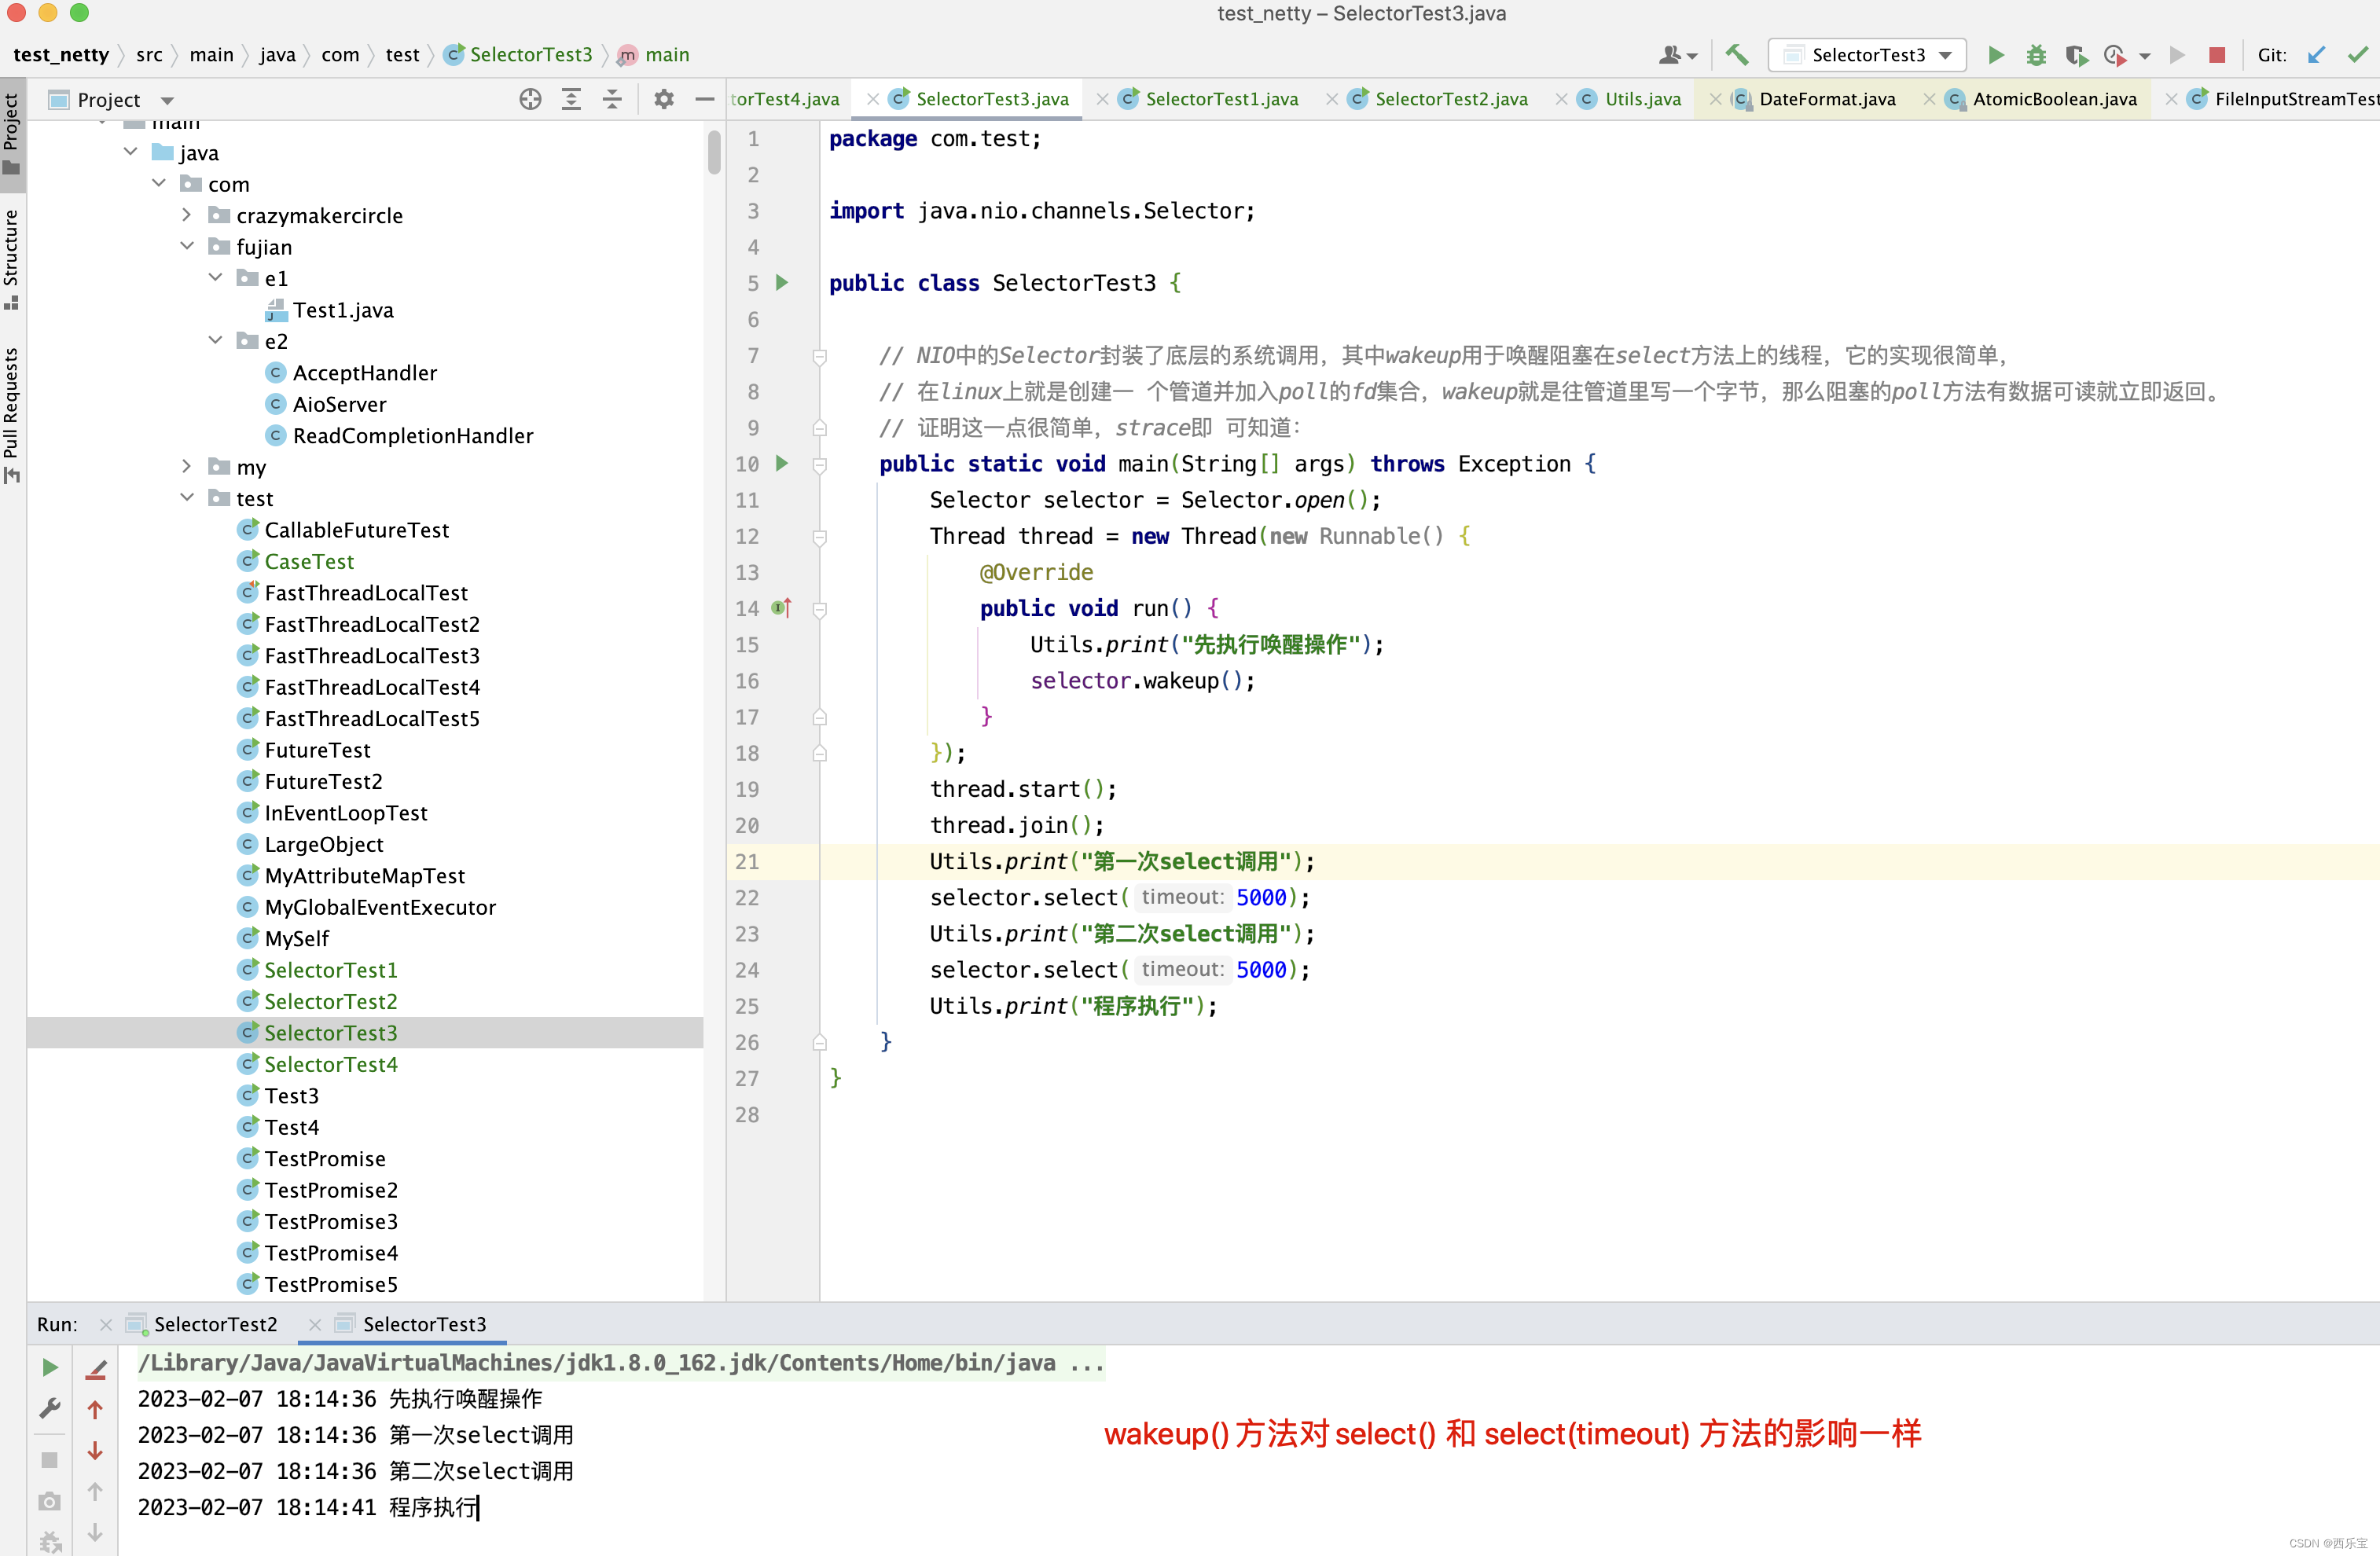The image size is (2380, 1556).
Task: Collapse all nodes in the Project panel
Action: point(612,99)
